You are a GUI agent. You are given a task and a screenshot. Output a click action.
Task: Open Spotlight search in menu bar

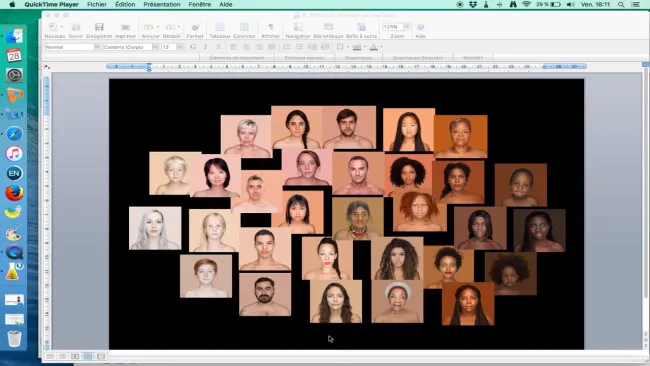point(621,5)
